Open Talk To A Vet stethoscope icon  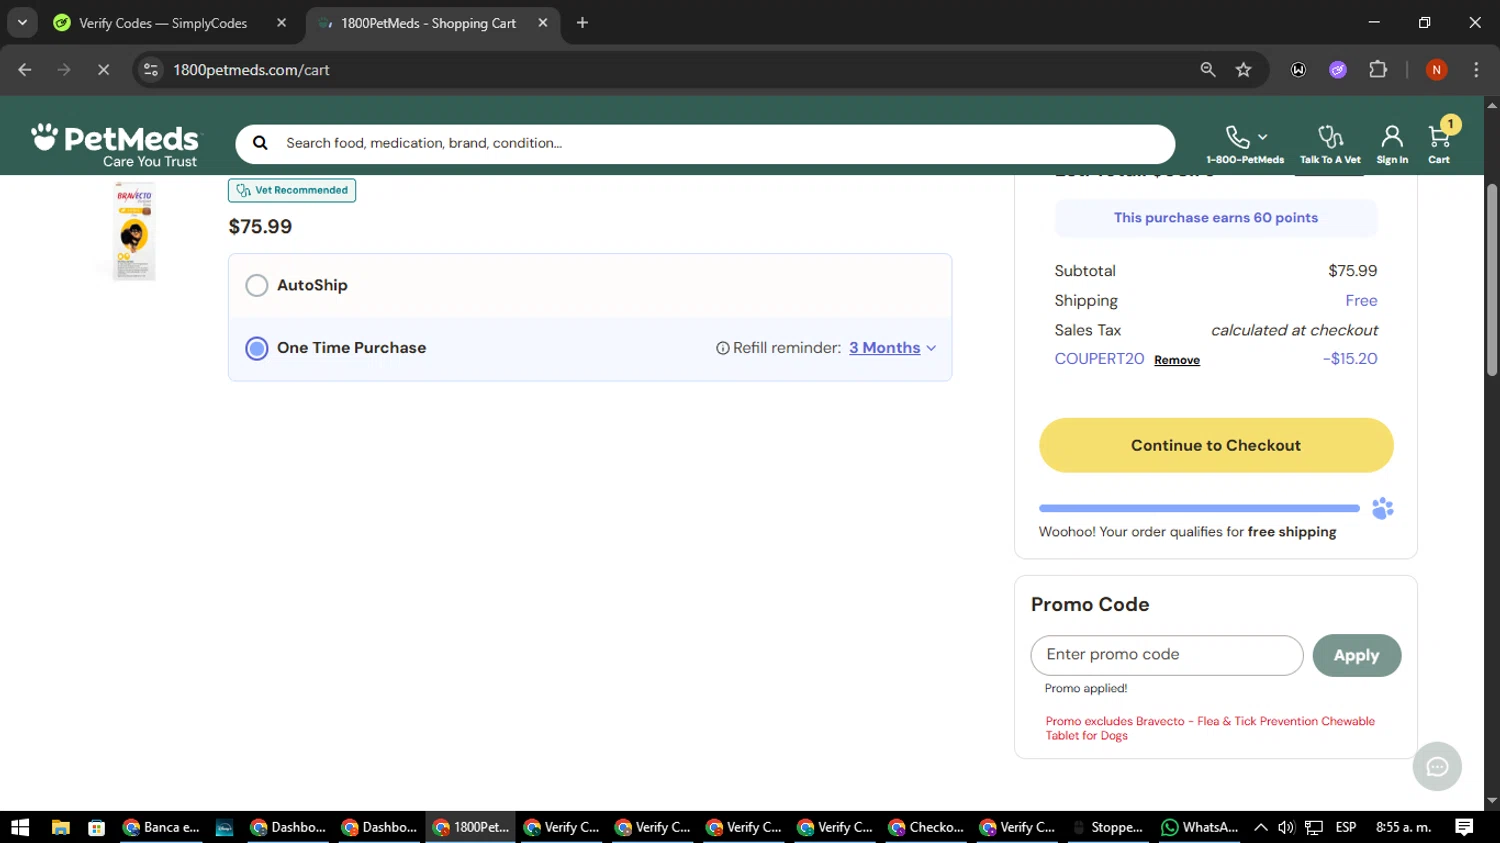1329,137
